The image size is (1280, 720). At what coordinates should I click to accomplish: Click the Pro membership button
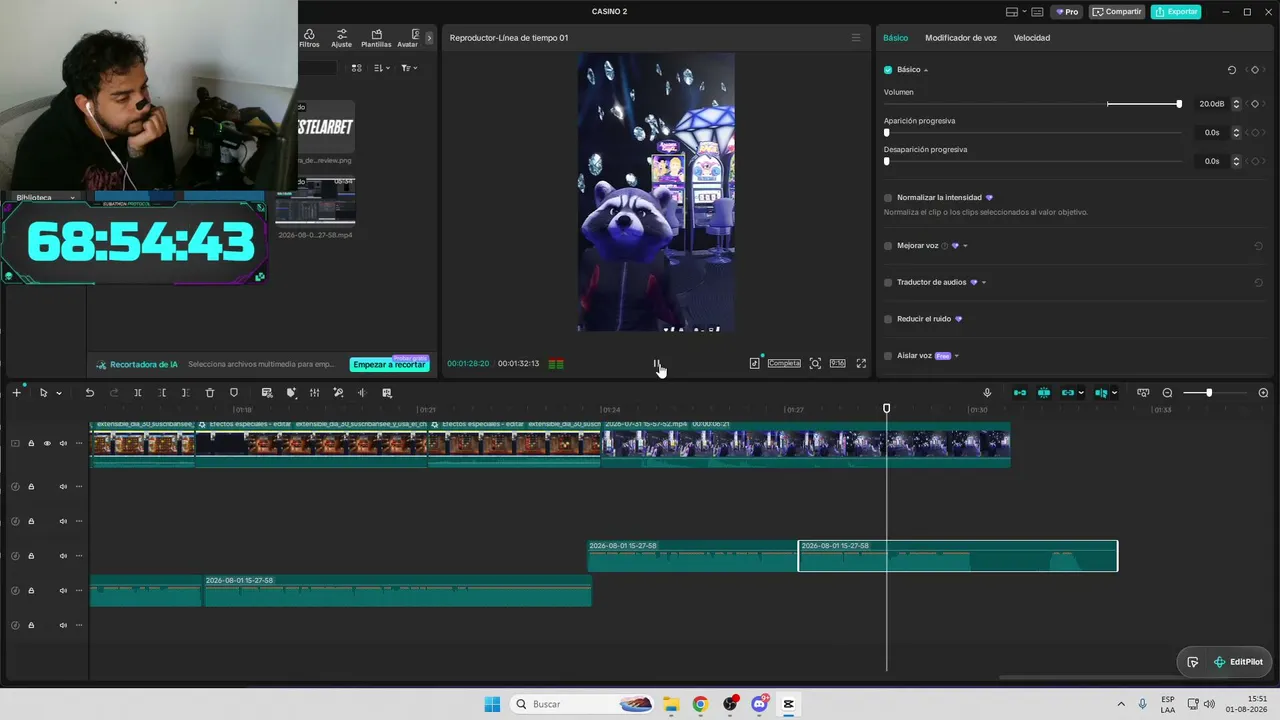click(x=1066, y=12)
